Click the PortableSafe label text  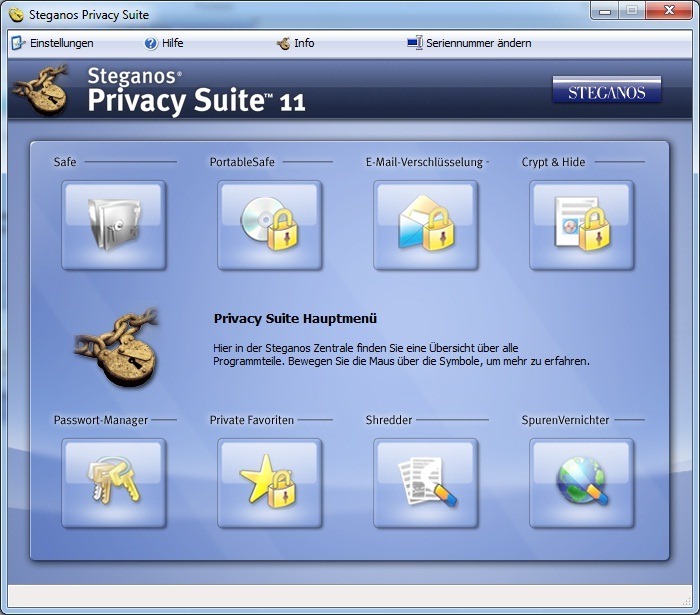point(242,162)
